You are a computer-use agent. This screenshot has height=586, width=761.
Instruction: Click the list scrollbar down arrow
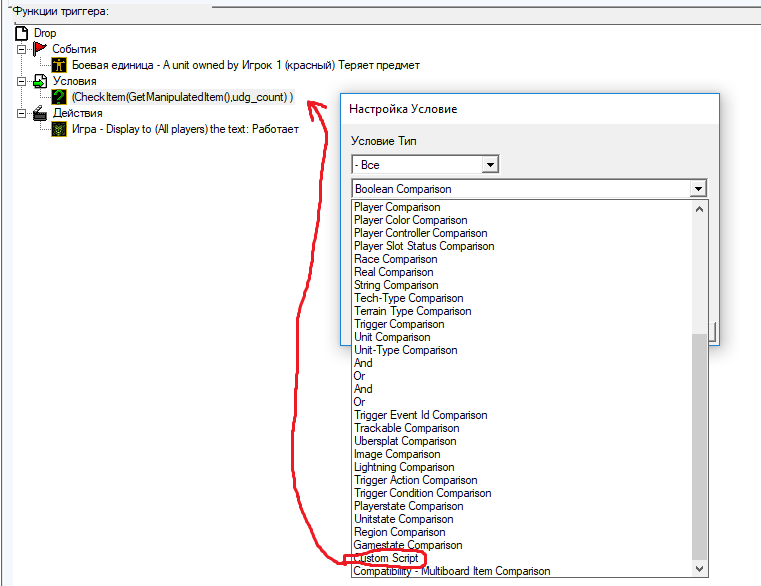[699, 569]
